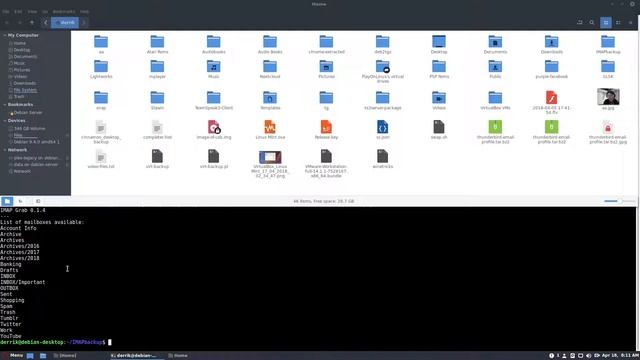
Task: Open the PSP Roms folder
Action: coord(439,69)
